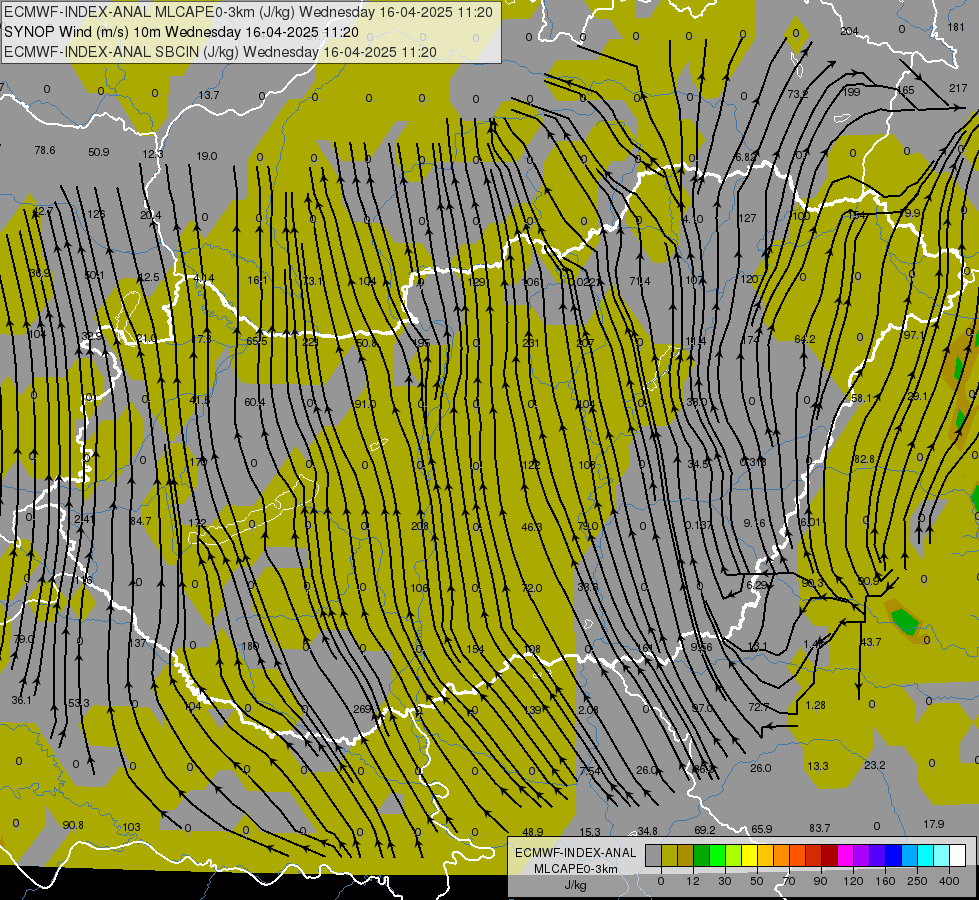Click the legend tick label 90
The image size is (979, 900).
pyautogui.click(x=820, y=881)
